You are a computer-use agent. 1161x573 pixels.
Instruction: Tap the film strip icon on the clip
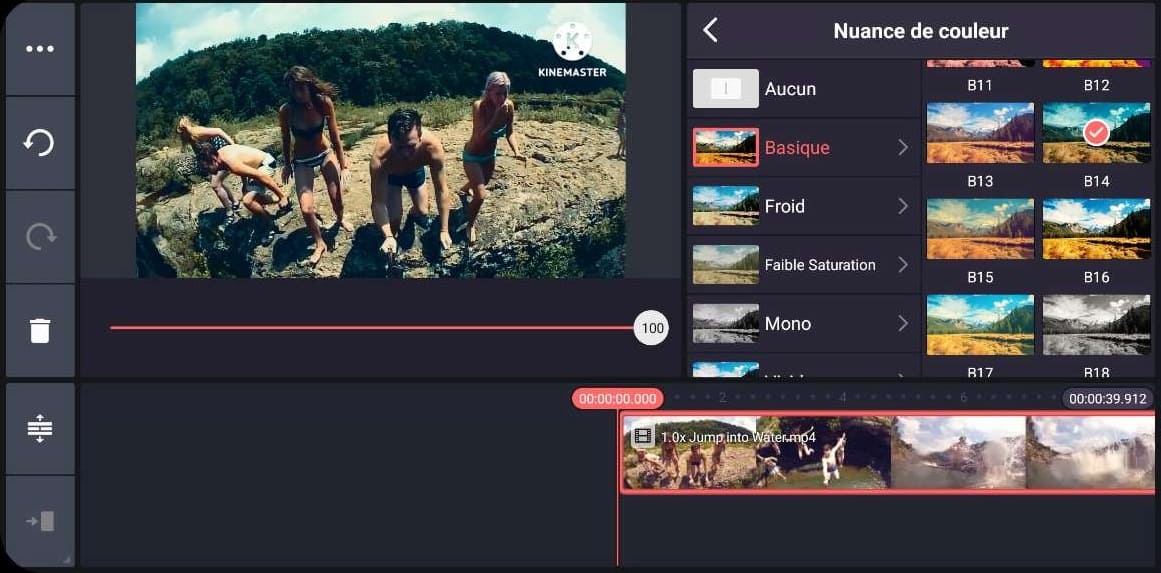tap(643, 437)
